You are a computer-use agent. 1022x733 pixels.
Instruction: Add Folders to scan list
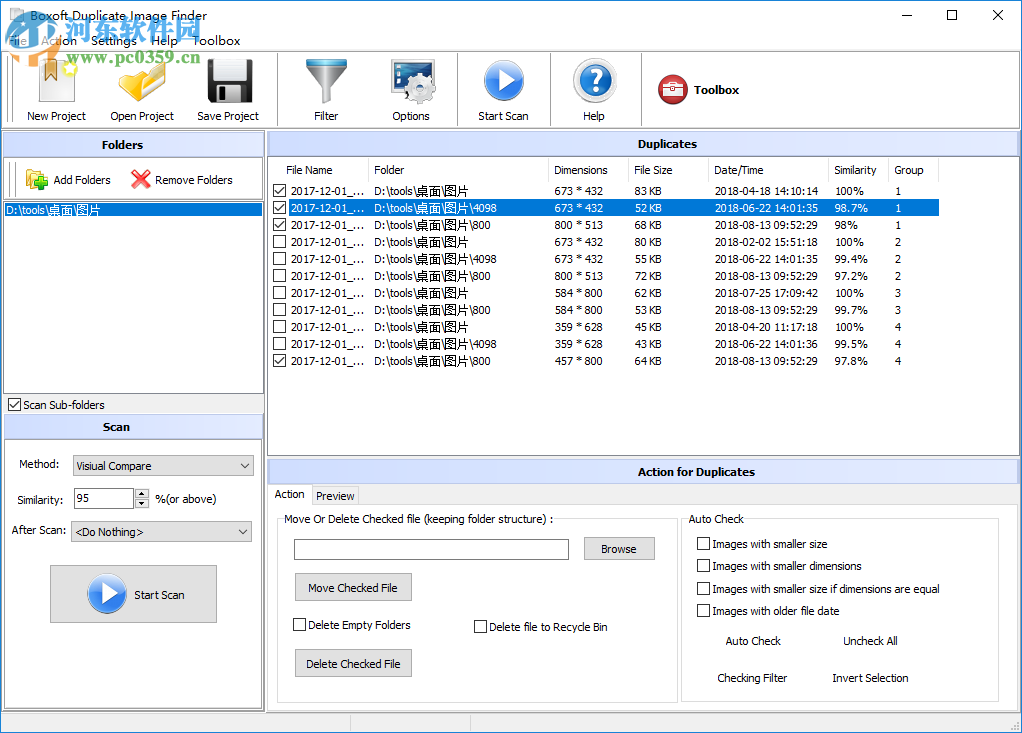68,179
